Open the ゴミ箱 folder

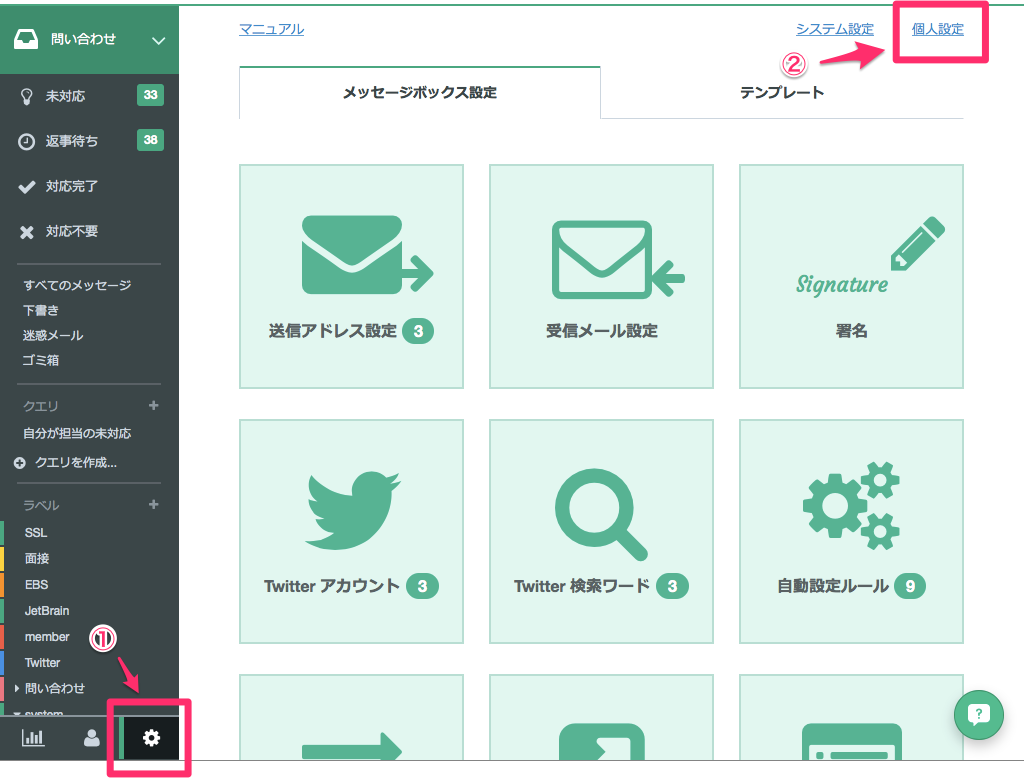(x=41, y=360)
